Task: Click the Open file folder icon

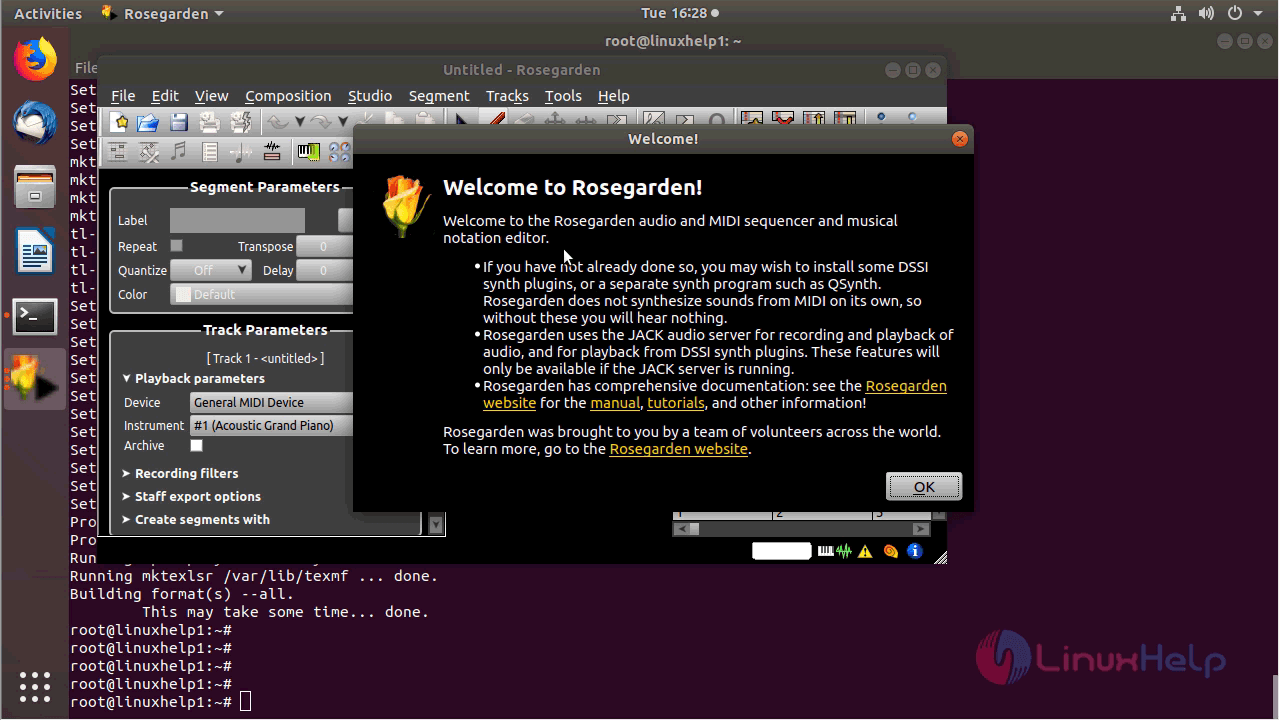Action: (x=148, y=122)
